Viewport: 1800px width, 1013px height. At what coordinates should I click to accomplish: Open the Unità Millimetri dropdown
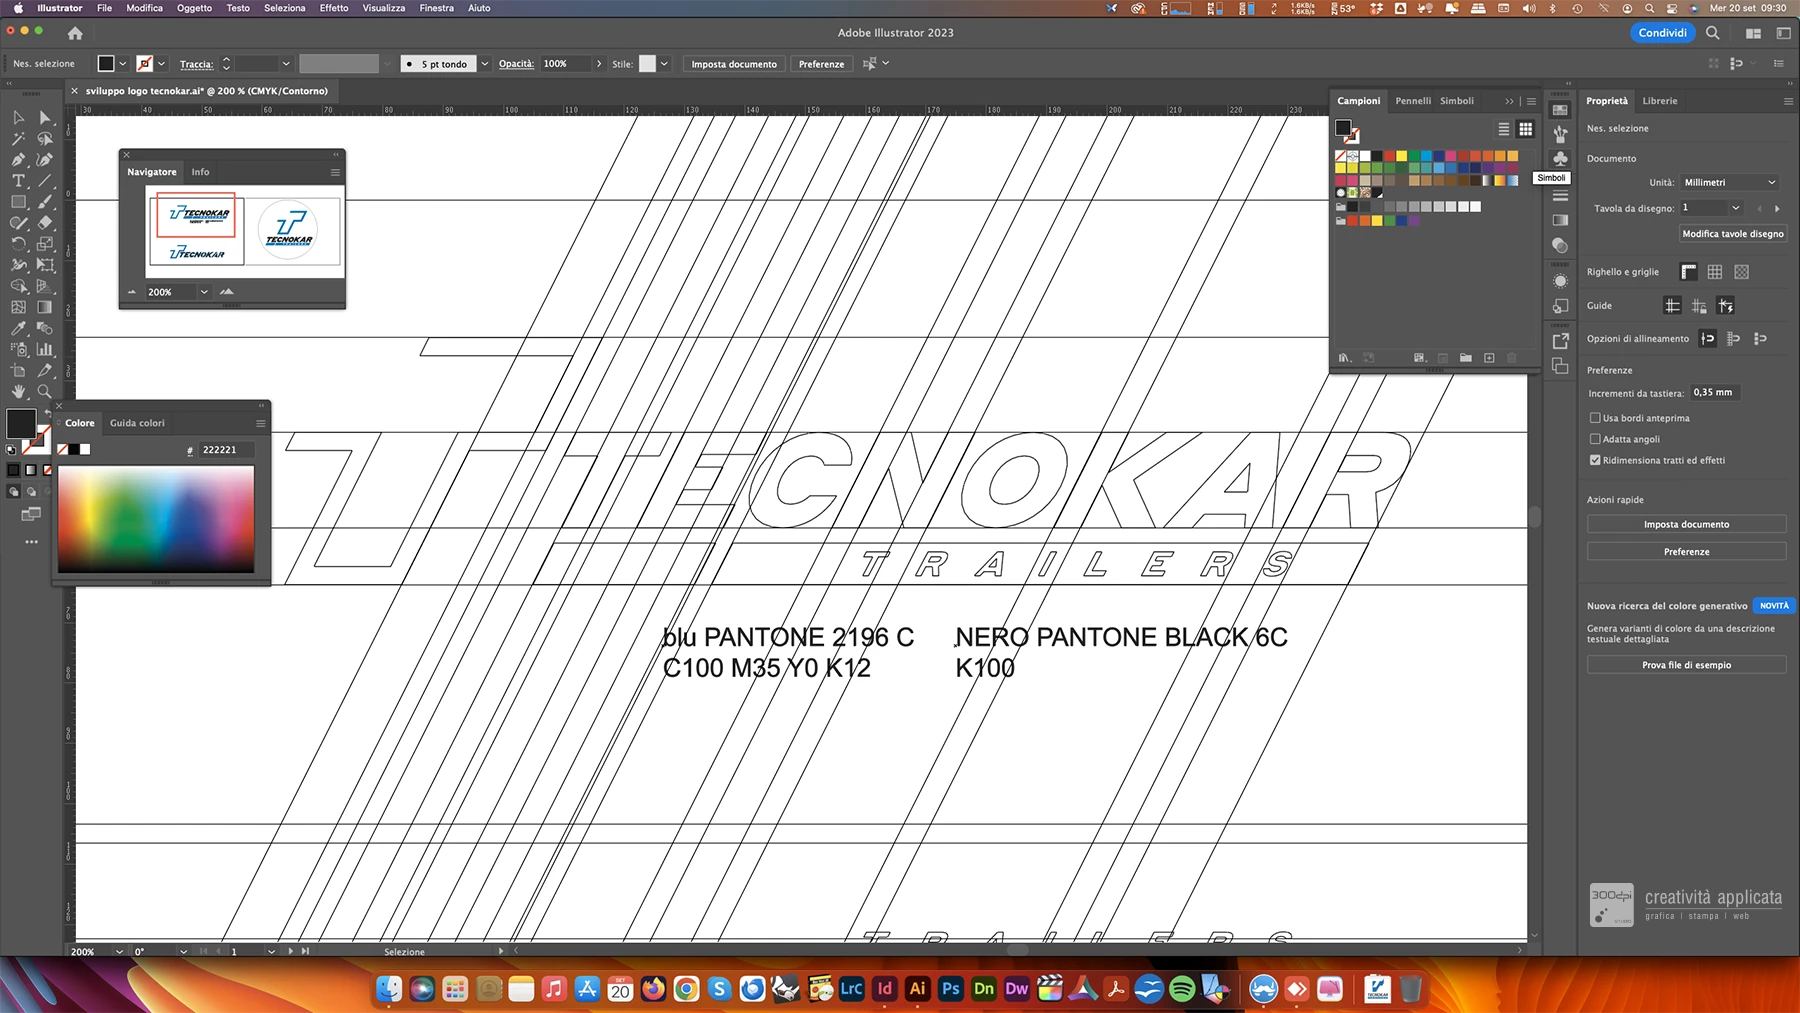point(1730,182)
